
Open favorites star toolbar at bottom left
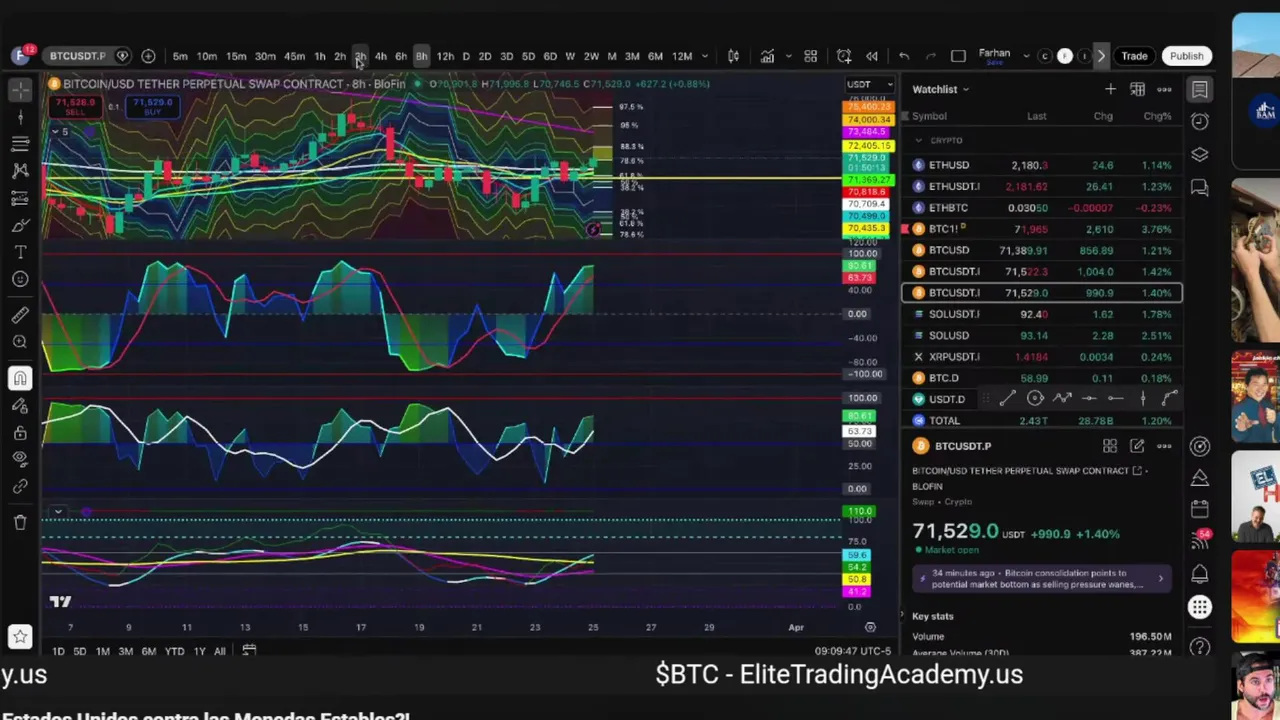tap(20, 636)
